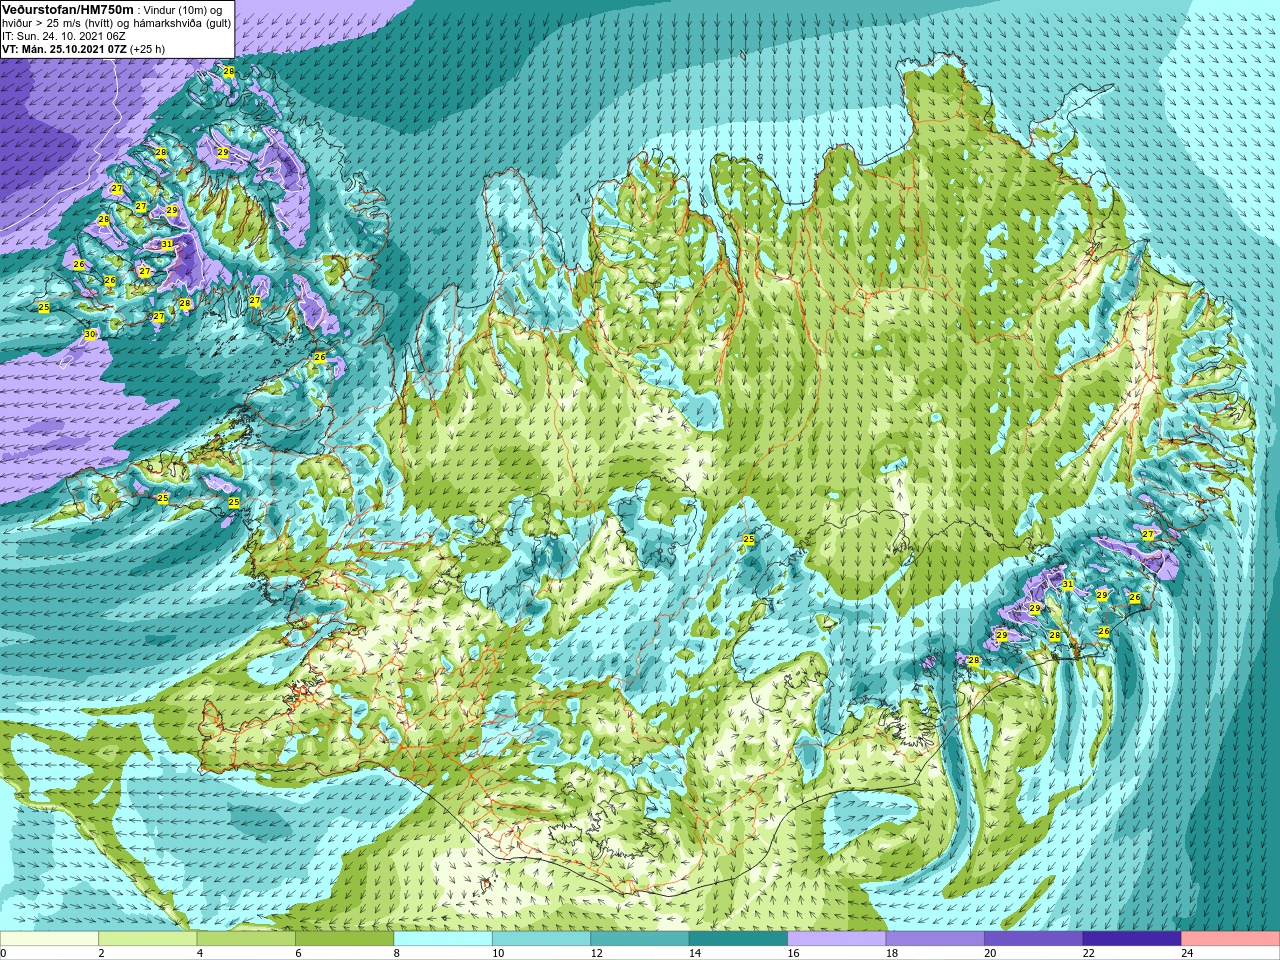Click the 0–2 m/s pale yellow legend swatch

(x=49, y=939)
